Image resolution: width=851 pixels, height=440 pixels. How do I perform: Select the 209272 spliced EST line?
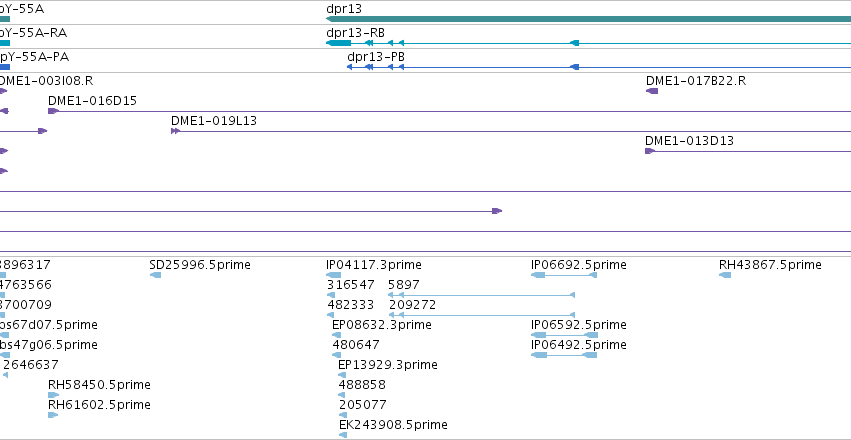[x=482, y=315]
